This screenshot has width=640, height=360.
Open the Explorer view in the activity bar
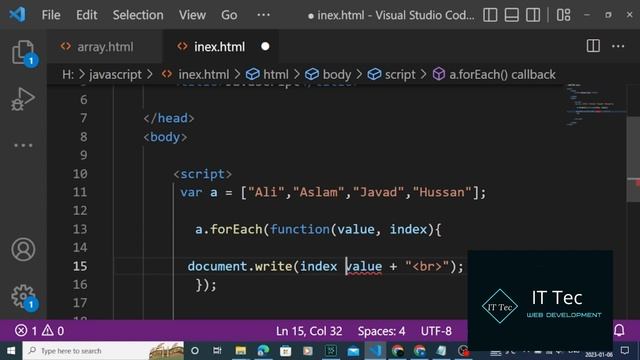tap(23, 52)
